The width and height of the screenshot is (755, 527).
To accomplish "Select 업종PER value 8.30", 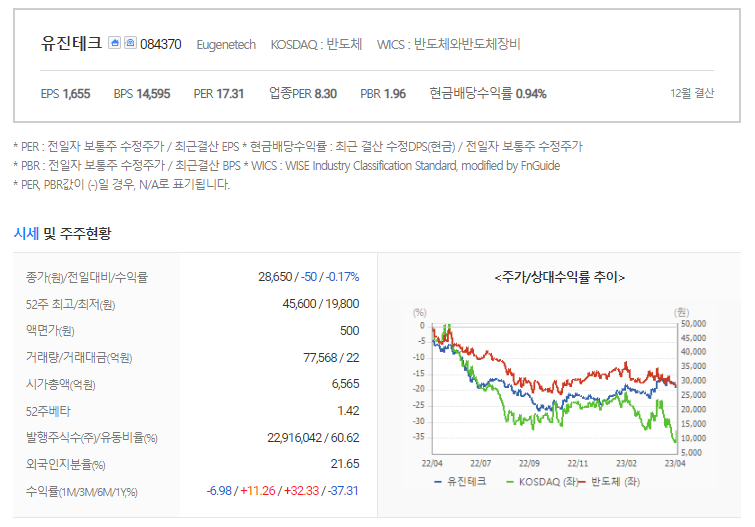I will 325,93.
